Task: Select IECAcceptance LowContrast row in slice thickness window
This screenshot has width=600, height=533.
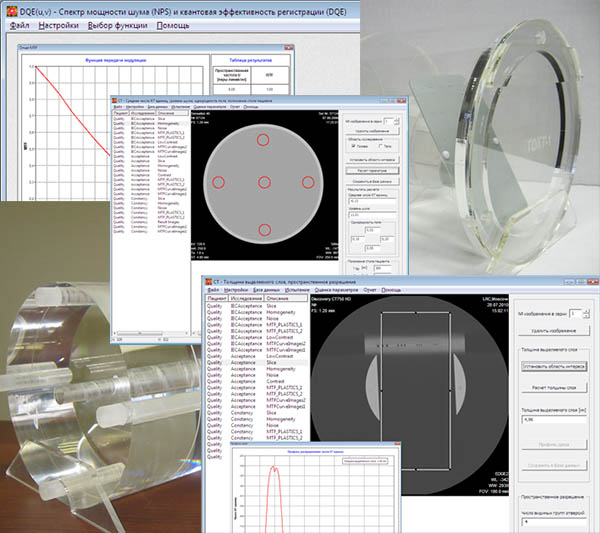Action: [x=257, y=337]
